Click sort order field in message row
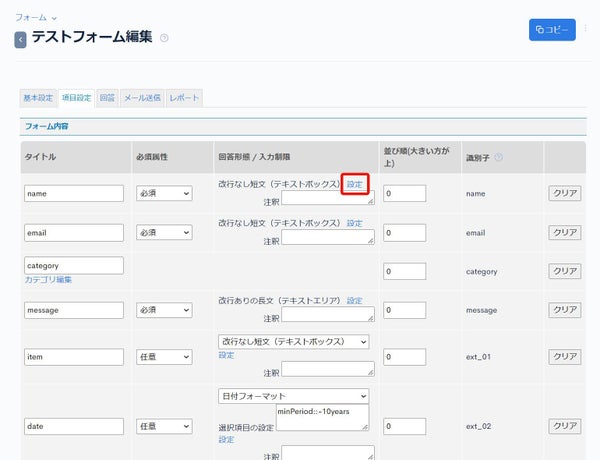This screenshot has height=460, width=600. (404, 310)
